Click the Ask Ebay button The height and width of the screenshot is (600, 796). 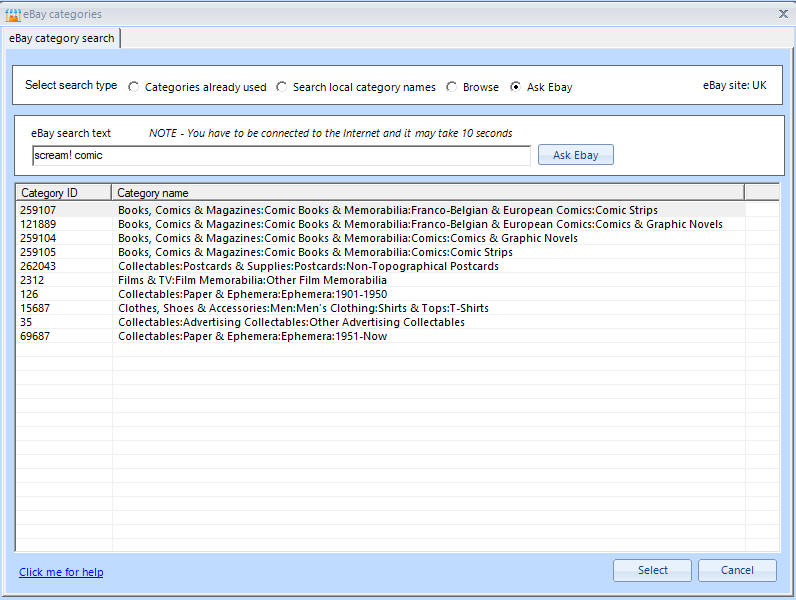pyautogui.click(x=576, y=155)
